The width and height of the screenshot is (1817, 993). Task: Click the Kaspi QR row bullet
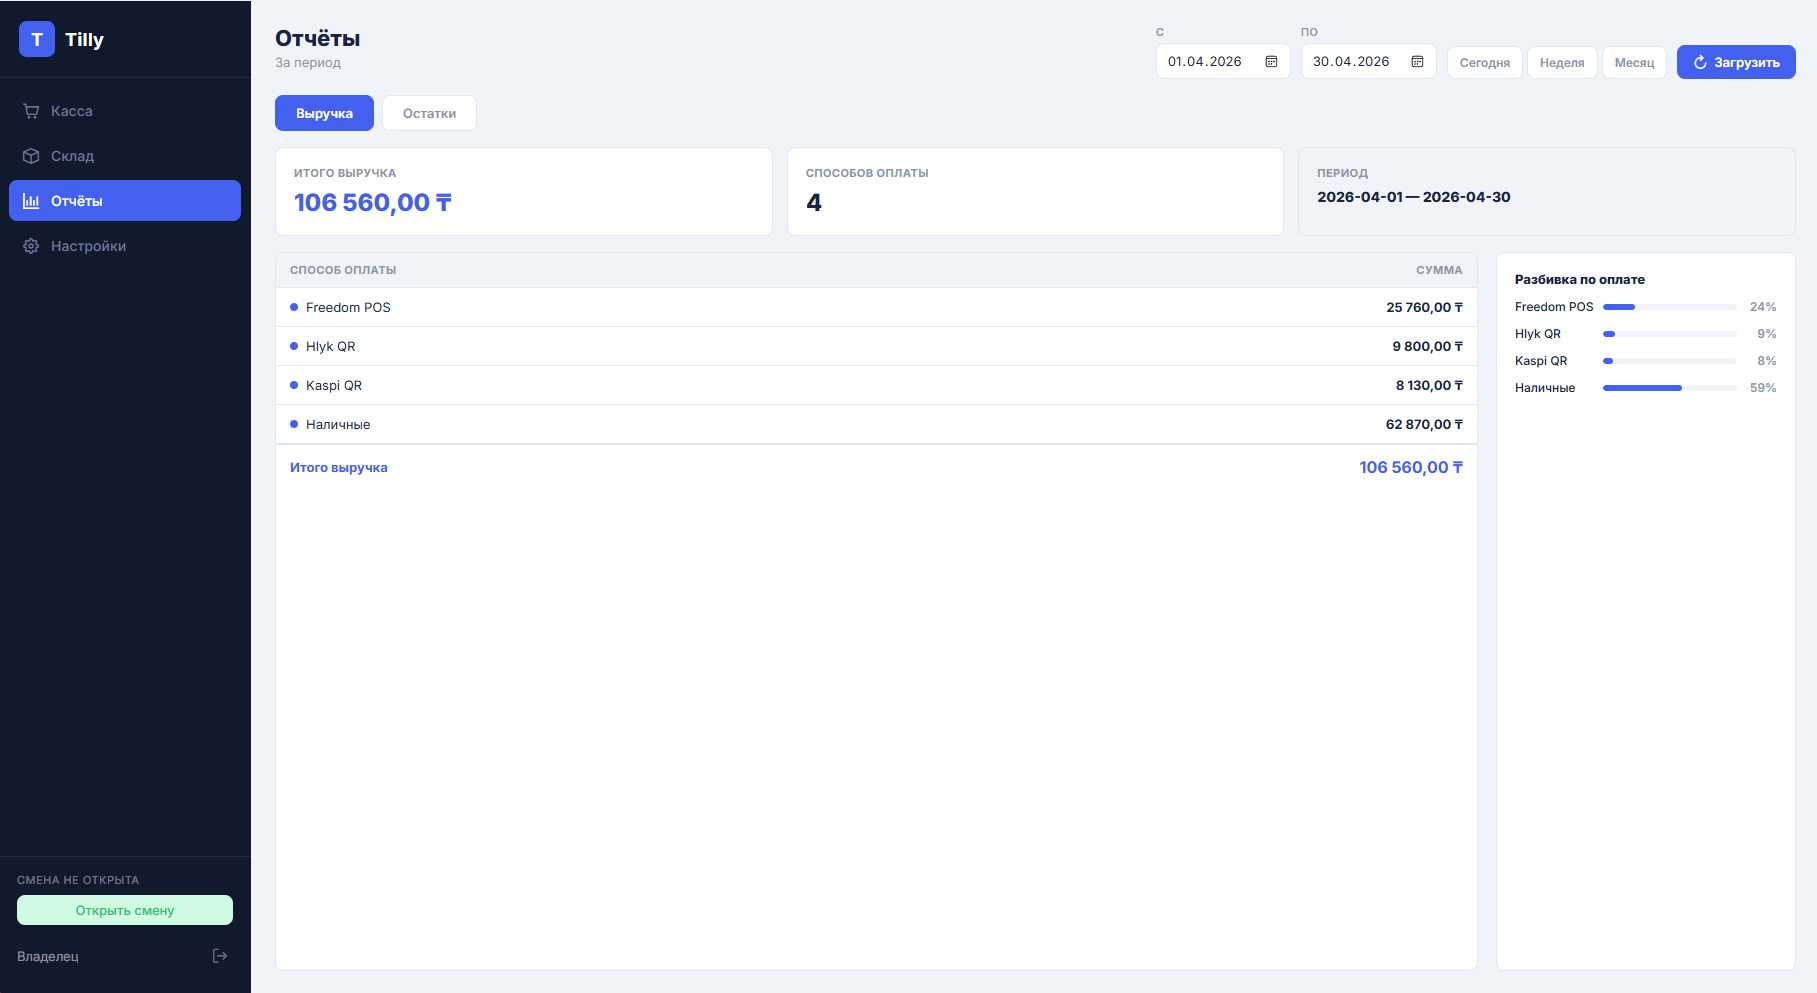coord(294,385)
